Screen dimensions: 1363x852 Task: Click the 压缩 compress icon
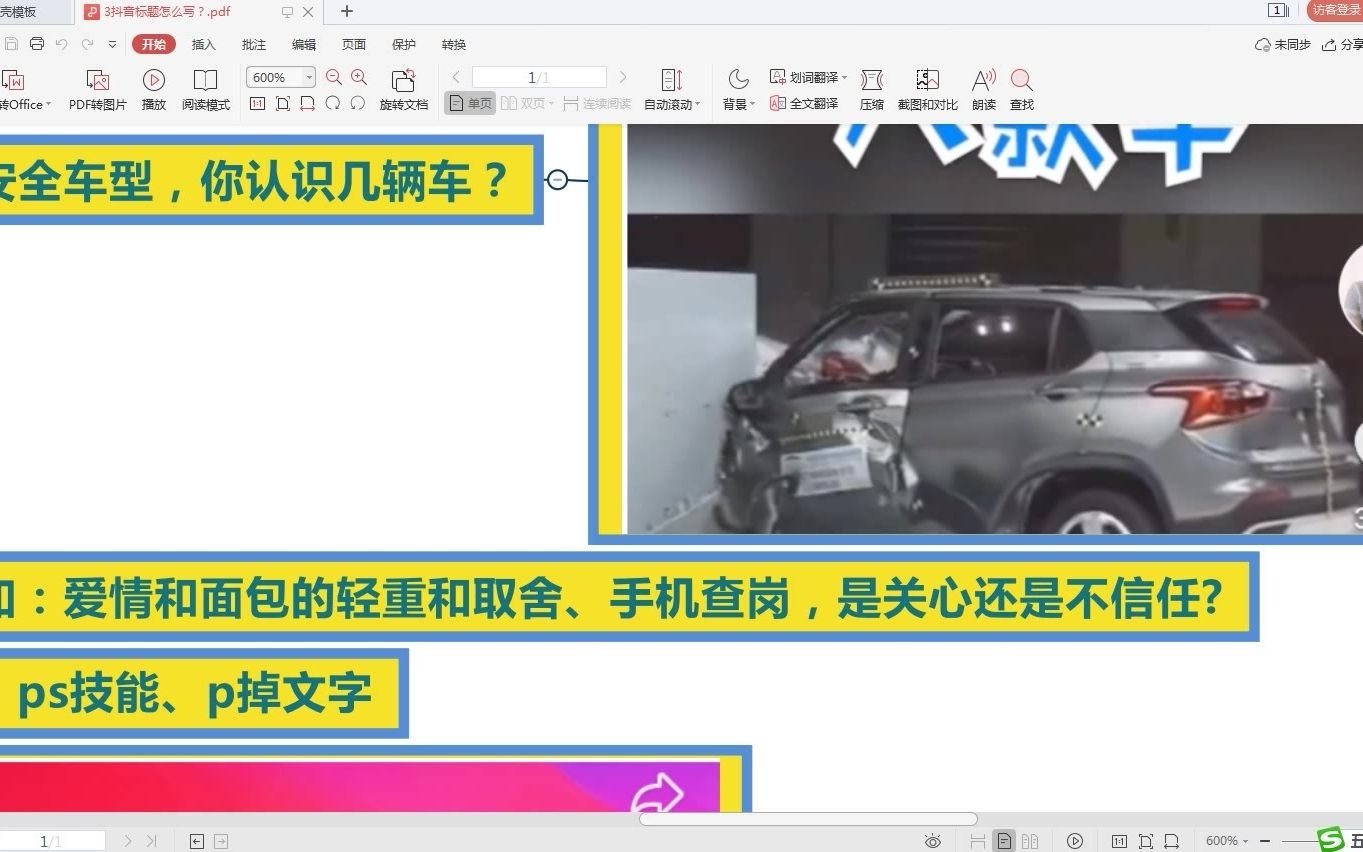point(872,80)
